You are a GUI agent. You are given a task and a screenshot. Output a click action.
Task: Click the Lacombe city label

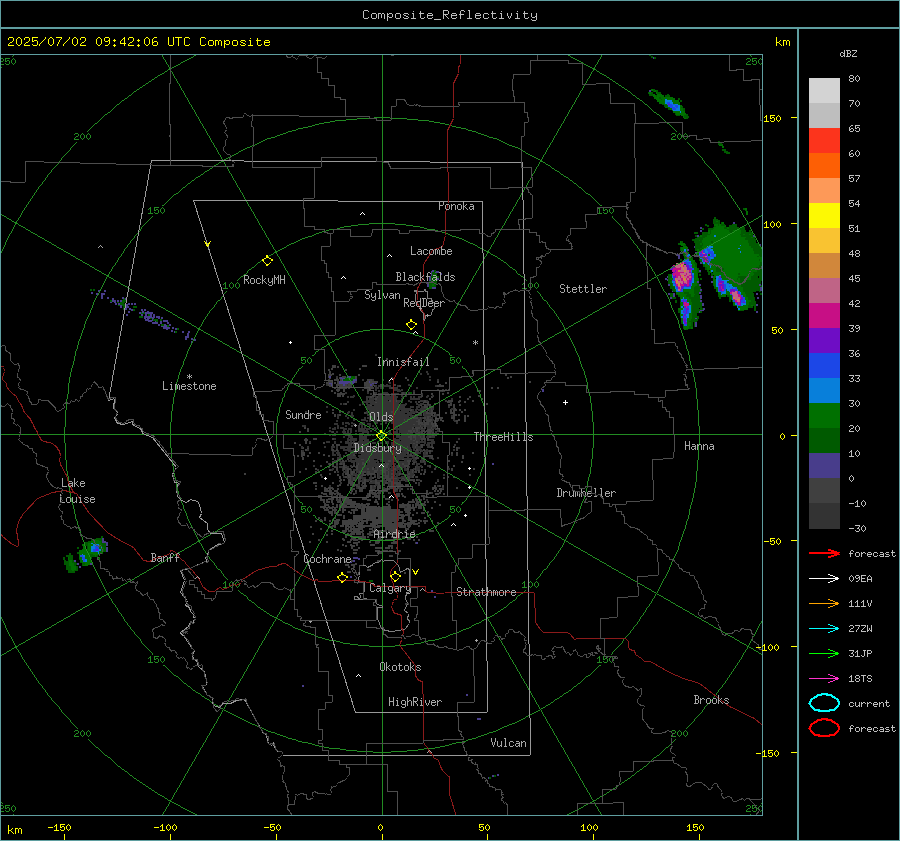431,251
